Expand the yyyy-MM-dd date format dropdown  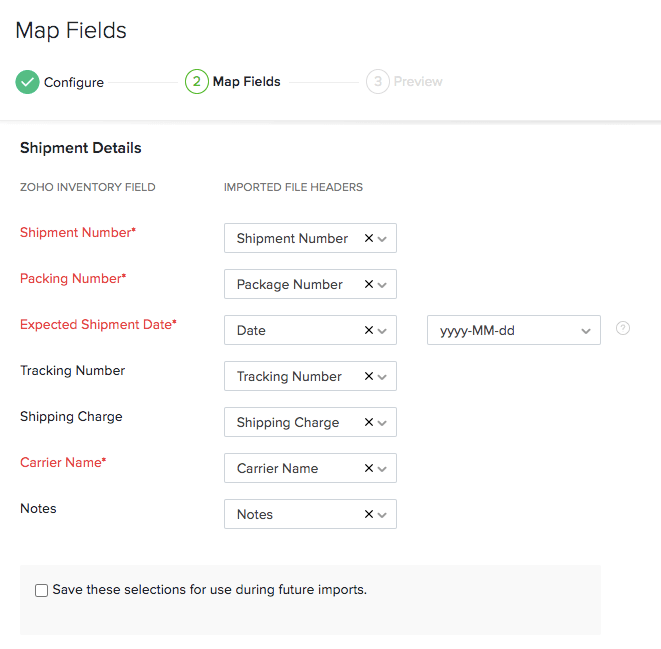pos(585,331)
